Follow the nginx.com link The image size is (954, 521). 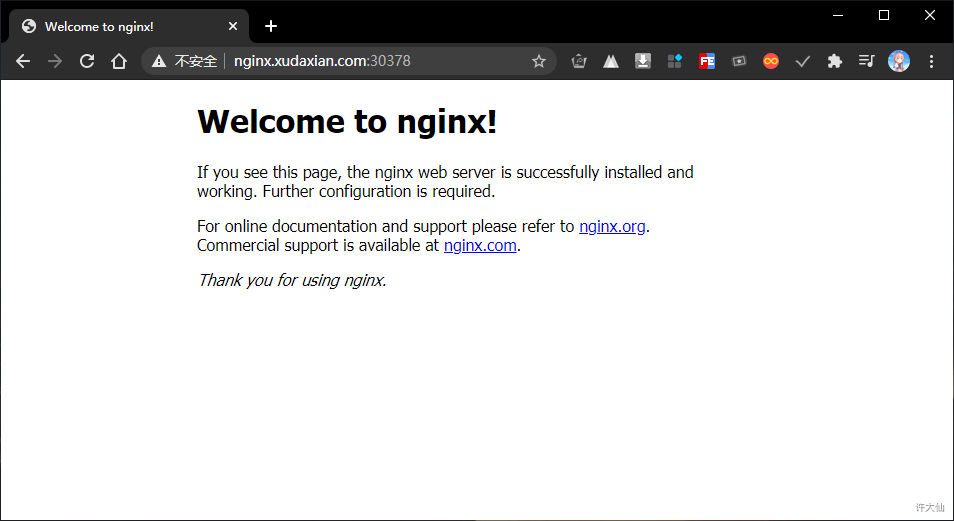tap(480, 245)
